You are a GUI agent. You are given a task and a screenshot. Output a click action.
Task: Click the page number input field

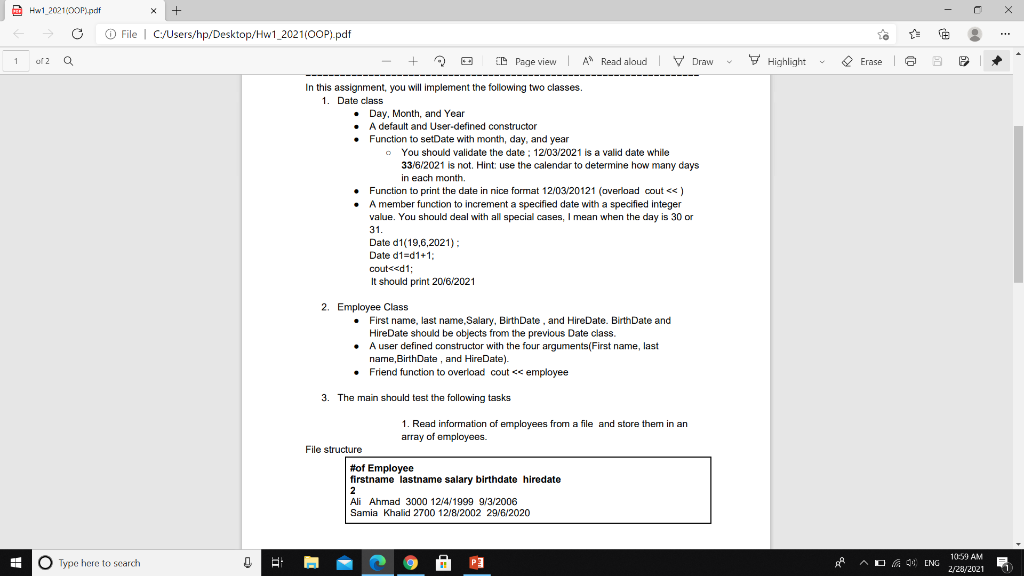[x=15, y=60]
